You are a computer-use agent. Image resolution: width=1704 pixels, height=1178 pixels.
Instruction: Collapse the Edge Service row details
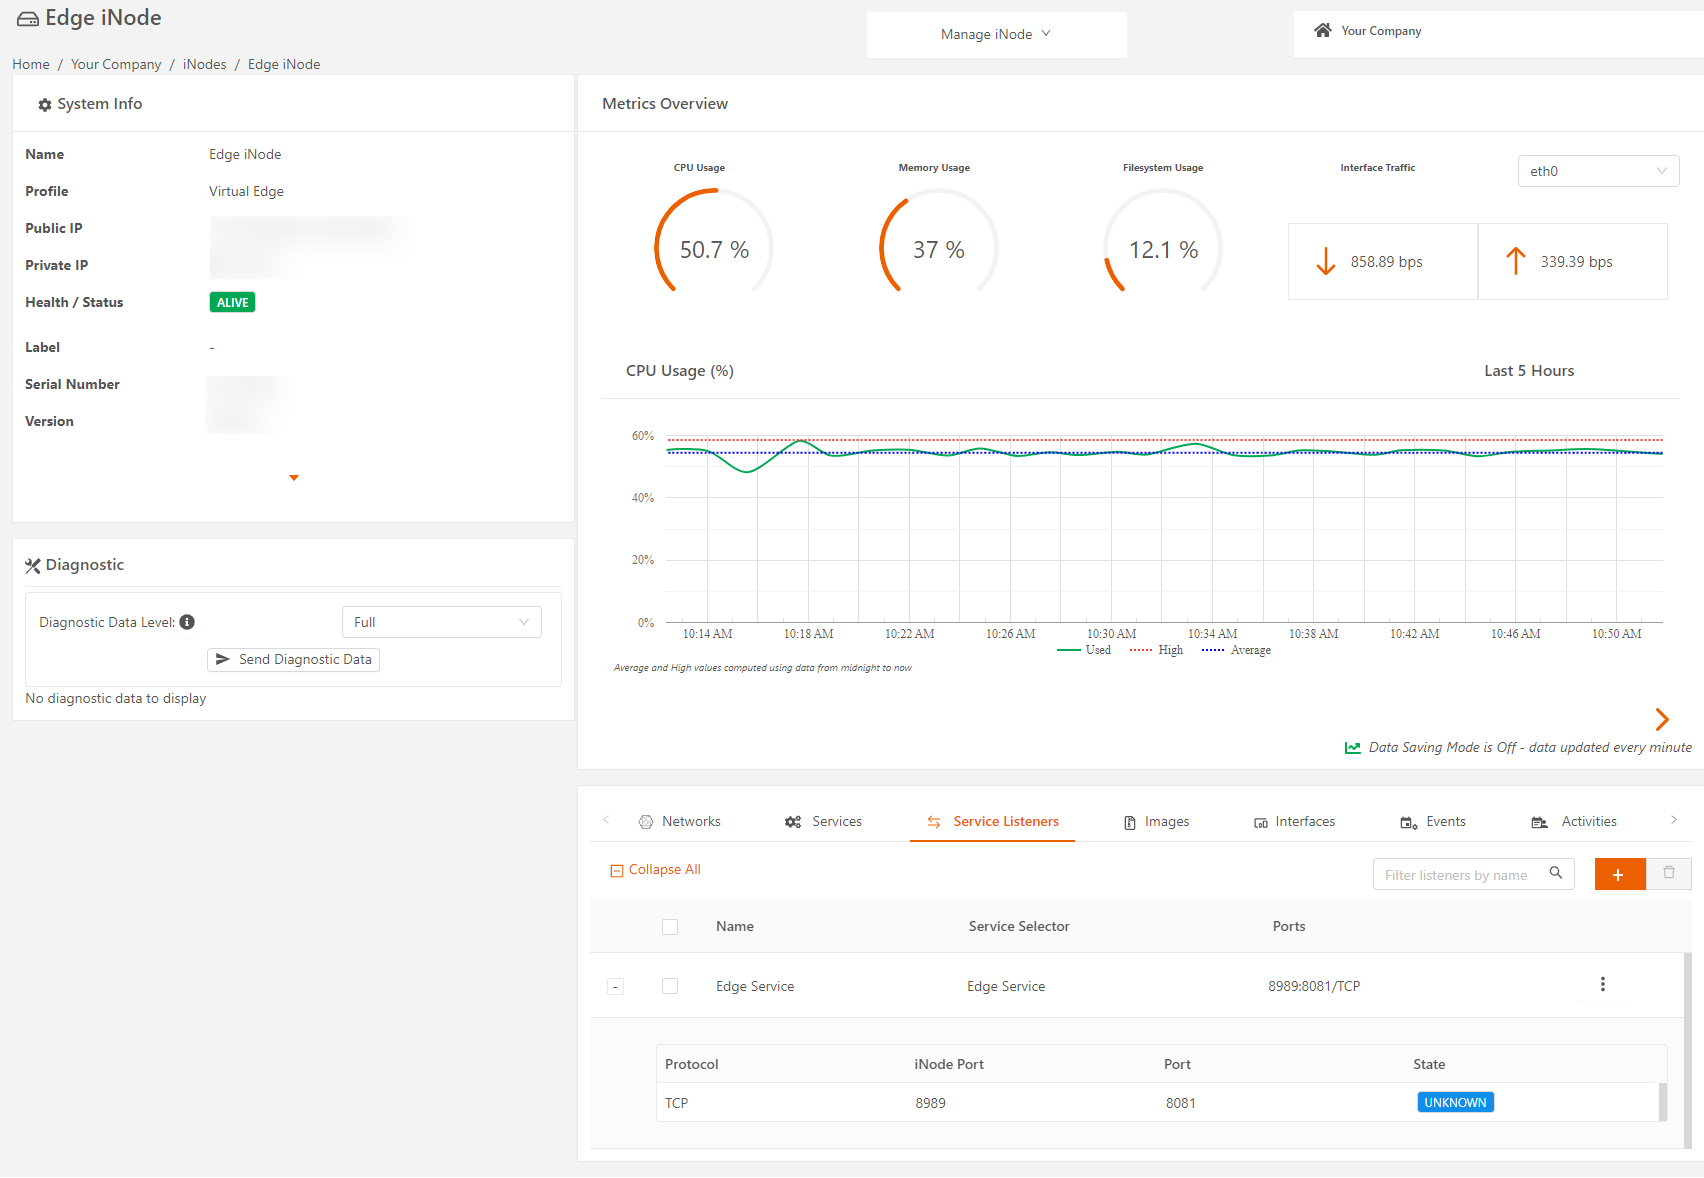coord(615,987)
